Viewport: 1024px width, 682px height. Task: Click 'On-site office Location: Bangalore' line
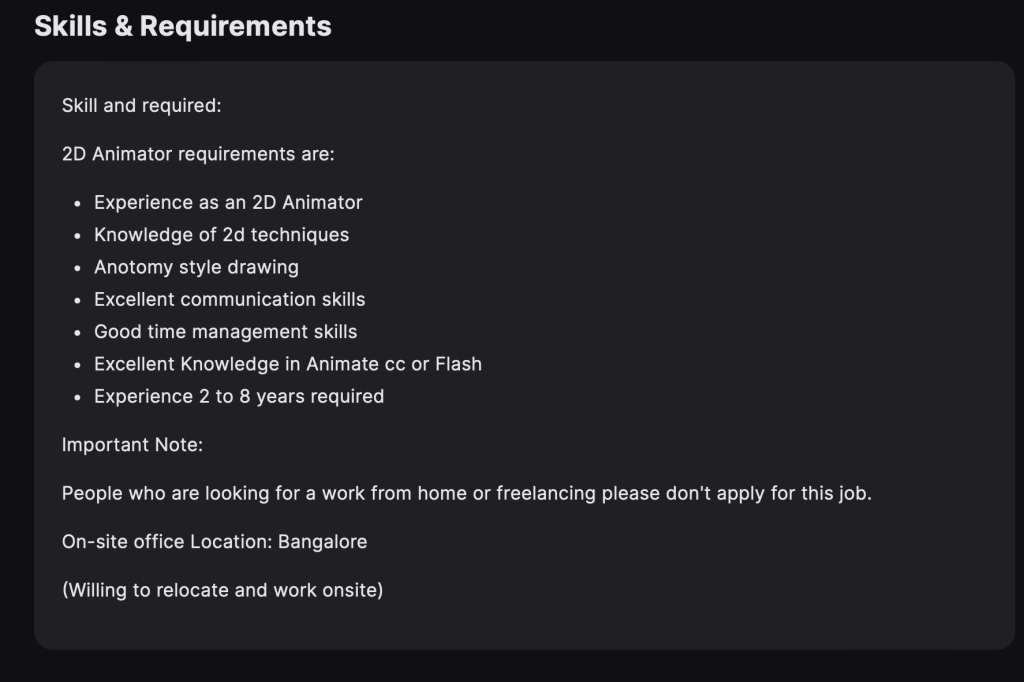[214, 542]
